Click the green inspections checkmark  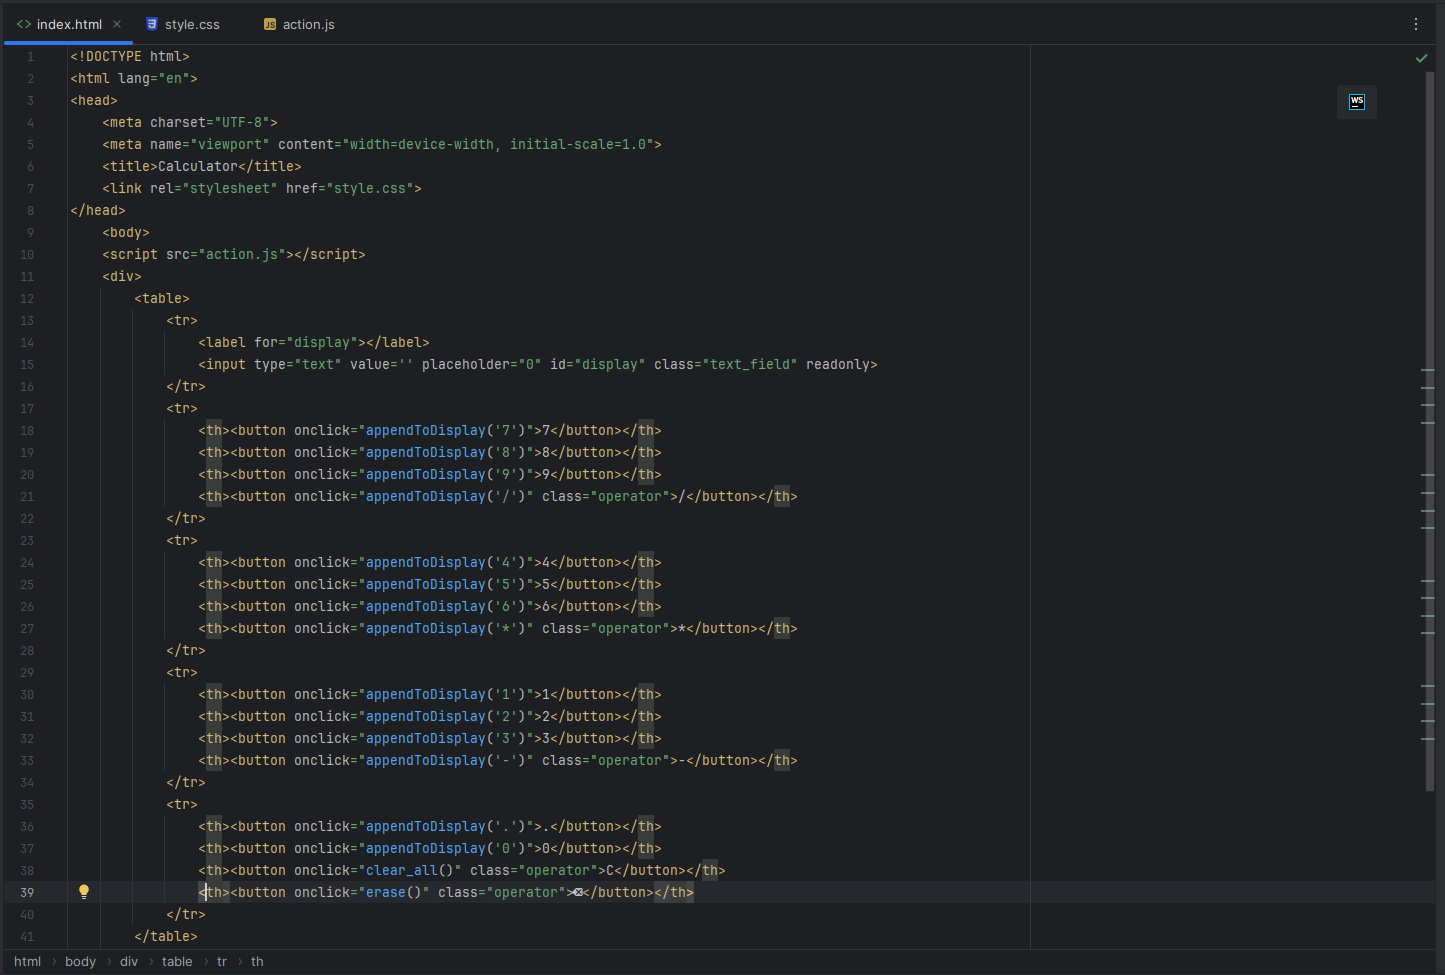[x=1421, y=58]
